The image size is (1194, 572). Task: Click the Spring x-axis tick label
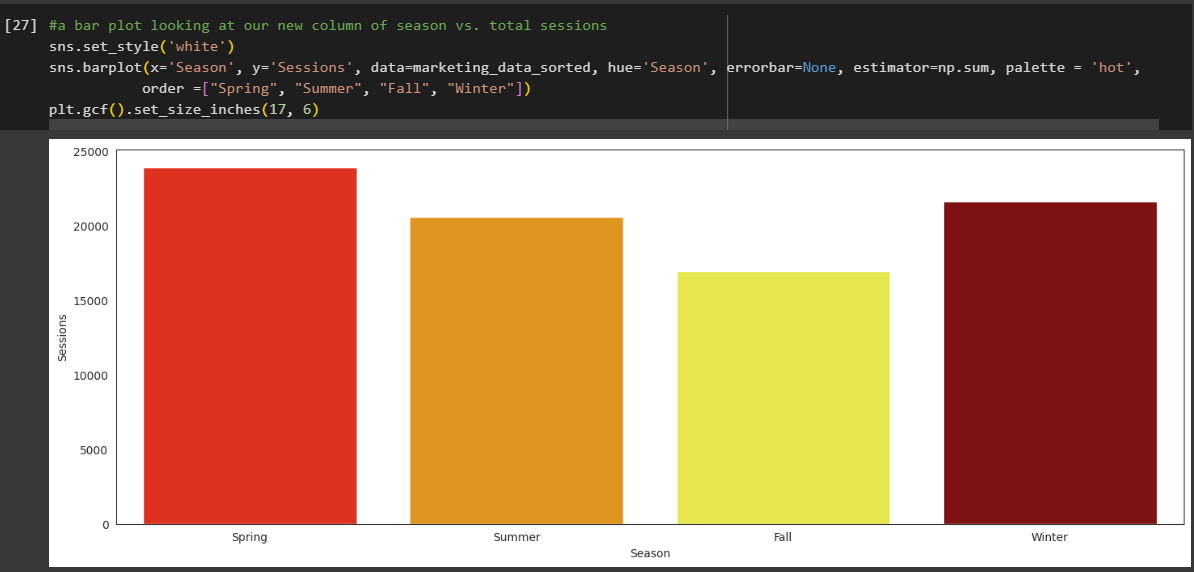[250, 537]
